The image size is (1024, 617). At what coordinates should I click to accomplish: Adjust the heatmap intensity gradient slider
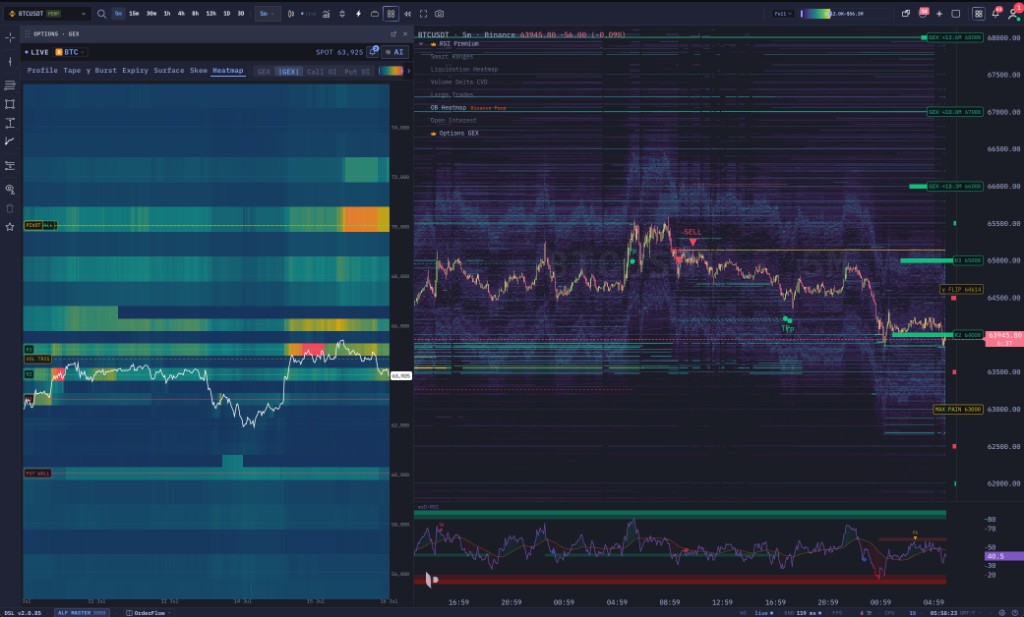[816, 14]
